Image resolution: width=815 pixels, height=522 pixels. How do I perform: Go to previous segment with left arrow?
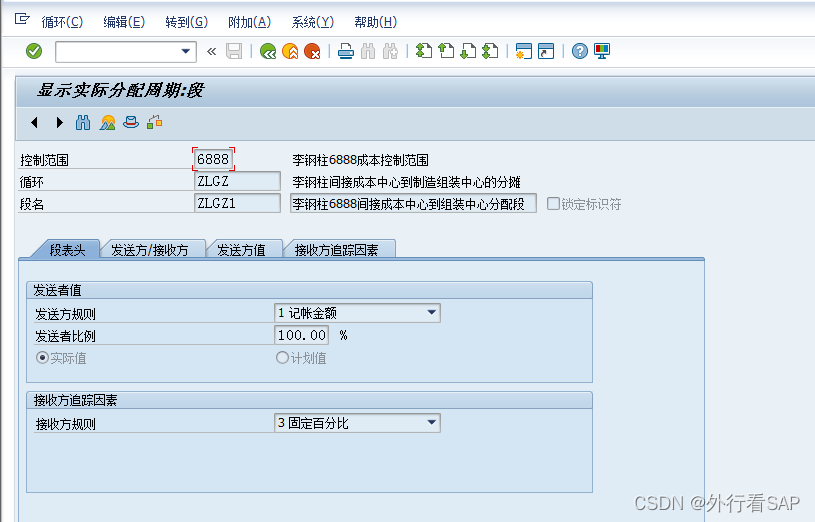click(34, 123)
